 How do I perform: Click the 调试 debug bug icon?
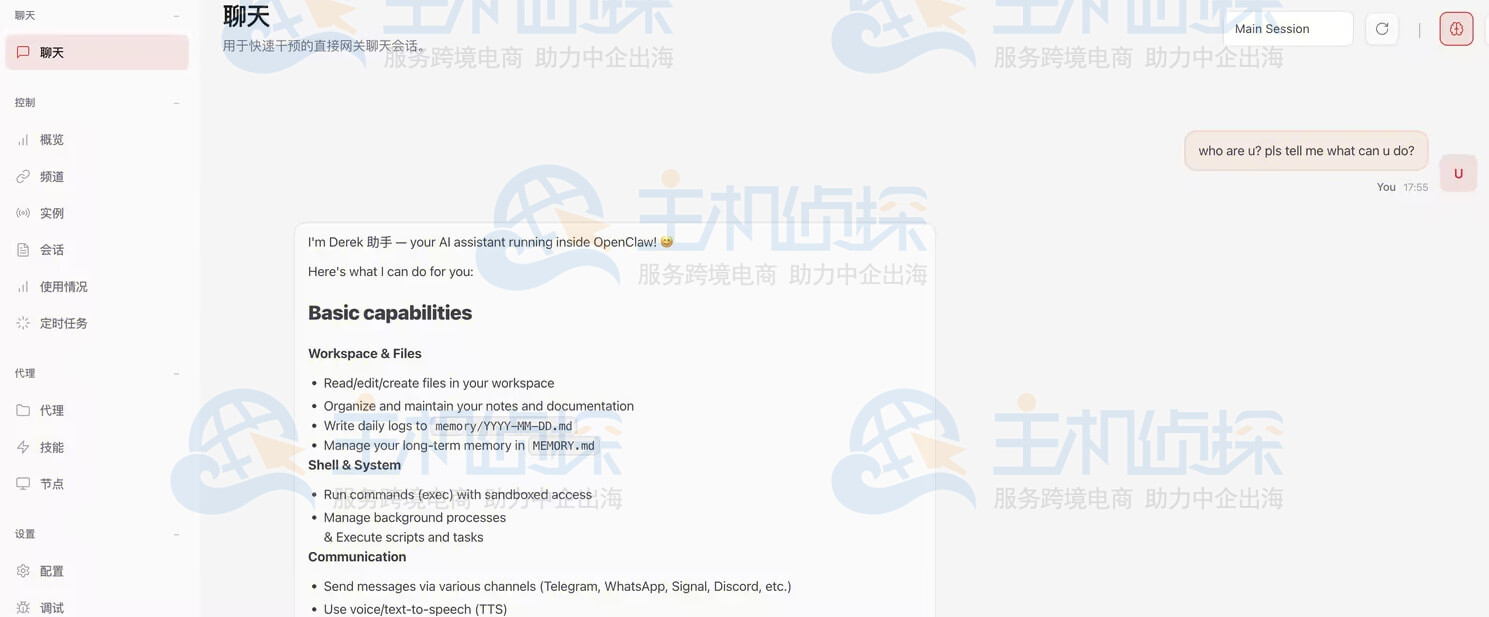(23, 608)
